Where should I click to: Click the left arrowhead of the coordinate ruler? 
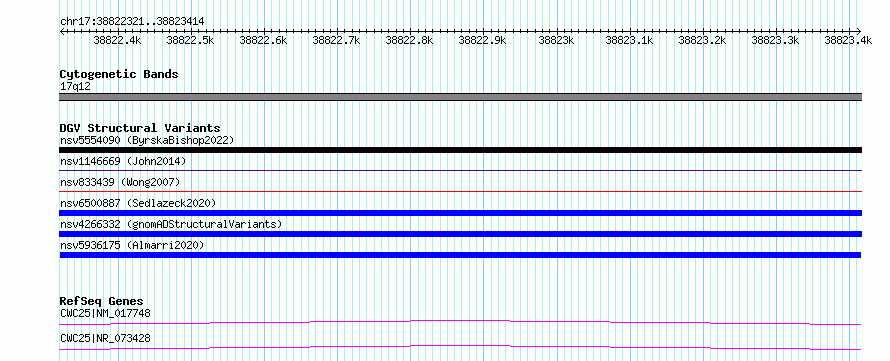tap(62, 31)
